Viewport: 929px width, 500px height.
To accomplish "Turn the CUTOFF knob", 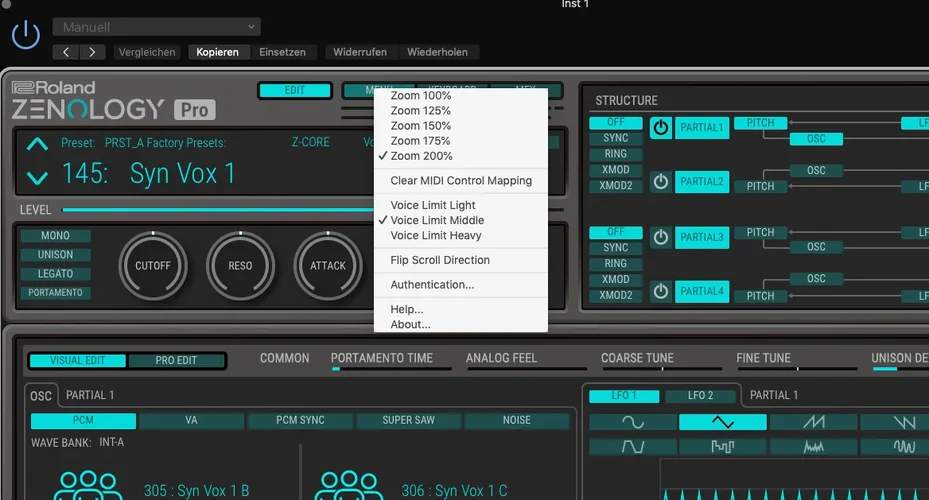I will (x=153, y=265).
